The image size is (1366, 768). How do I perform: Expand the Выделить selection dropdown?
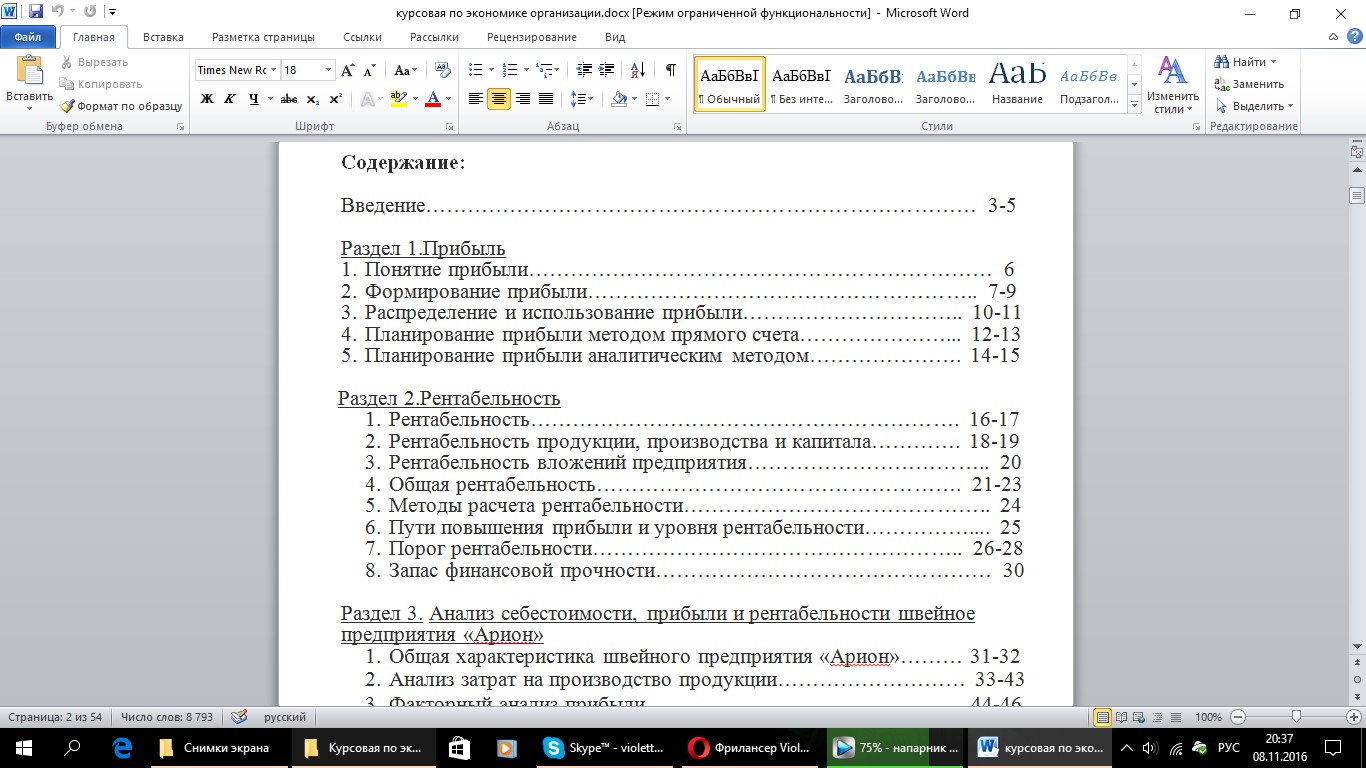(x=1253, y=106)
